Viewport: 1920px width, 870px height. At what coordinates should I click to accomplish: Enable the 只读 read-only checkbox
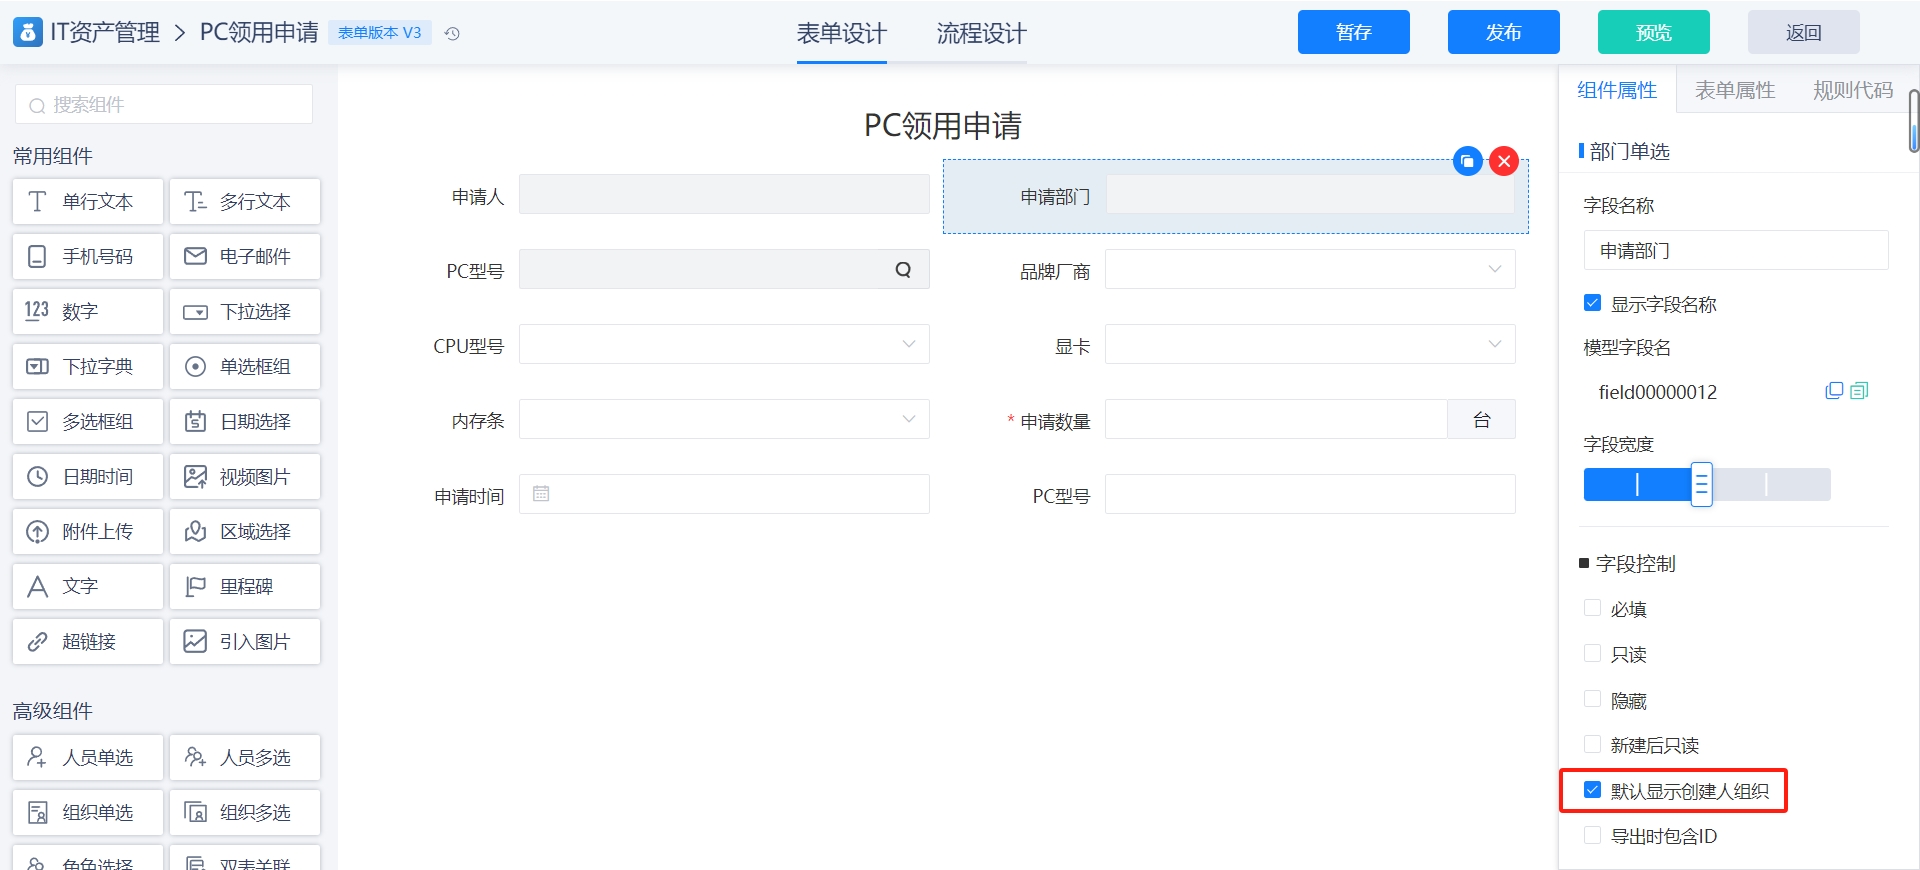point(1593,653)
